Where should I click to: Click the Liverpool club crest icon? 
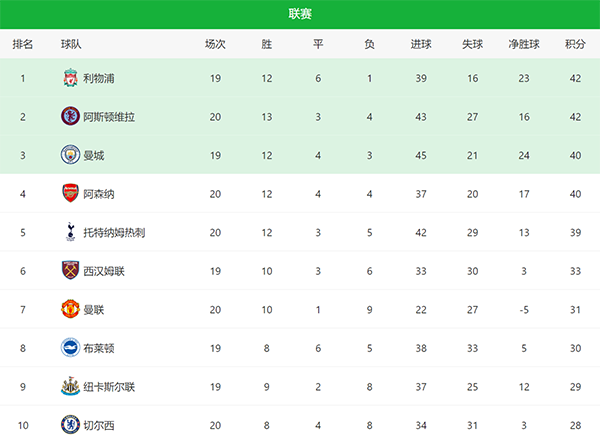(70, 78)
